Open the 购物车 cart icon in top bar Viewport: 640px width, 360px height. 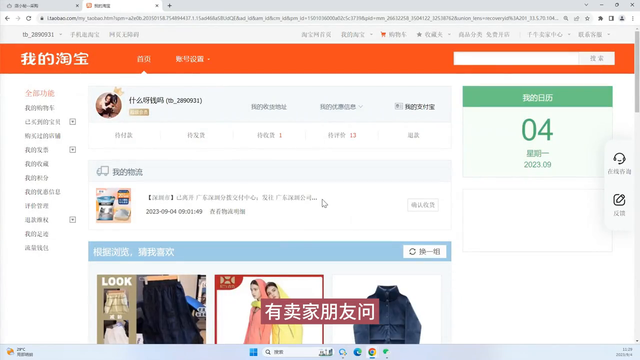click(x=383, y=35)
